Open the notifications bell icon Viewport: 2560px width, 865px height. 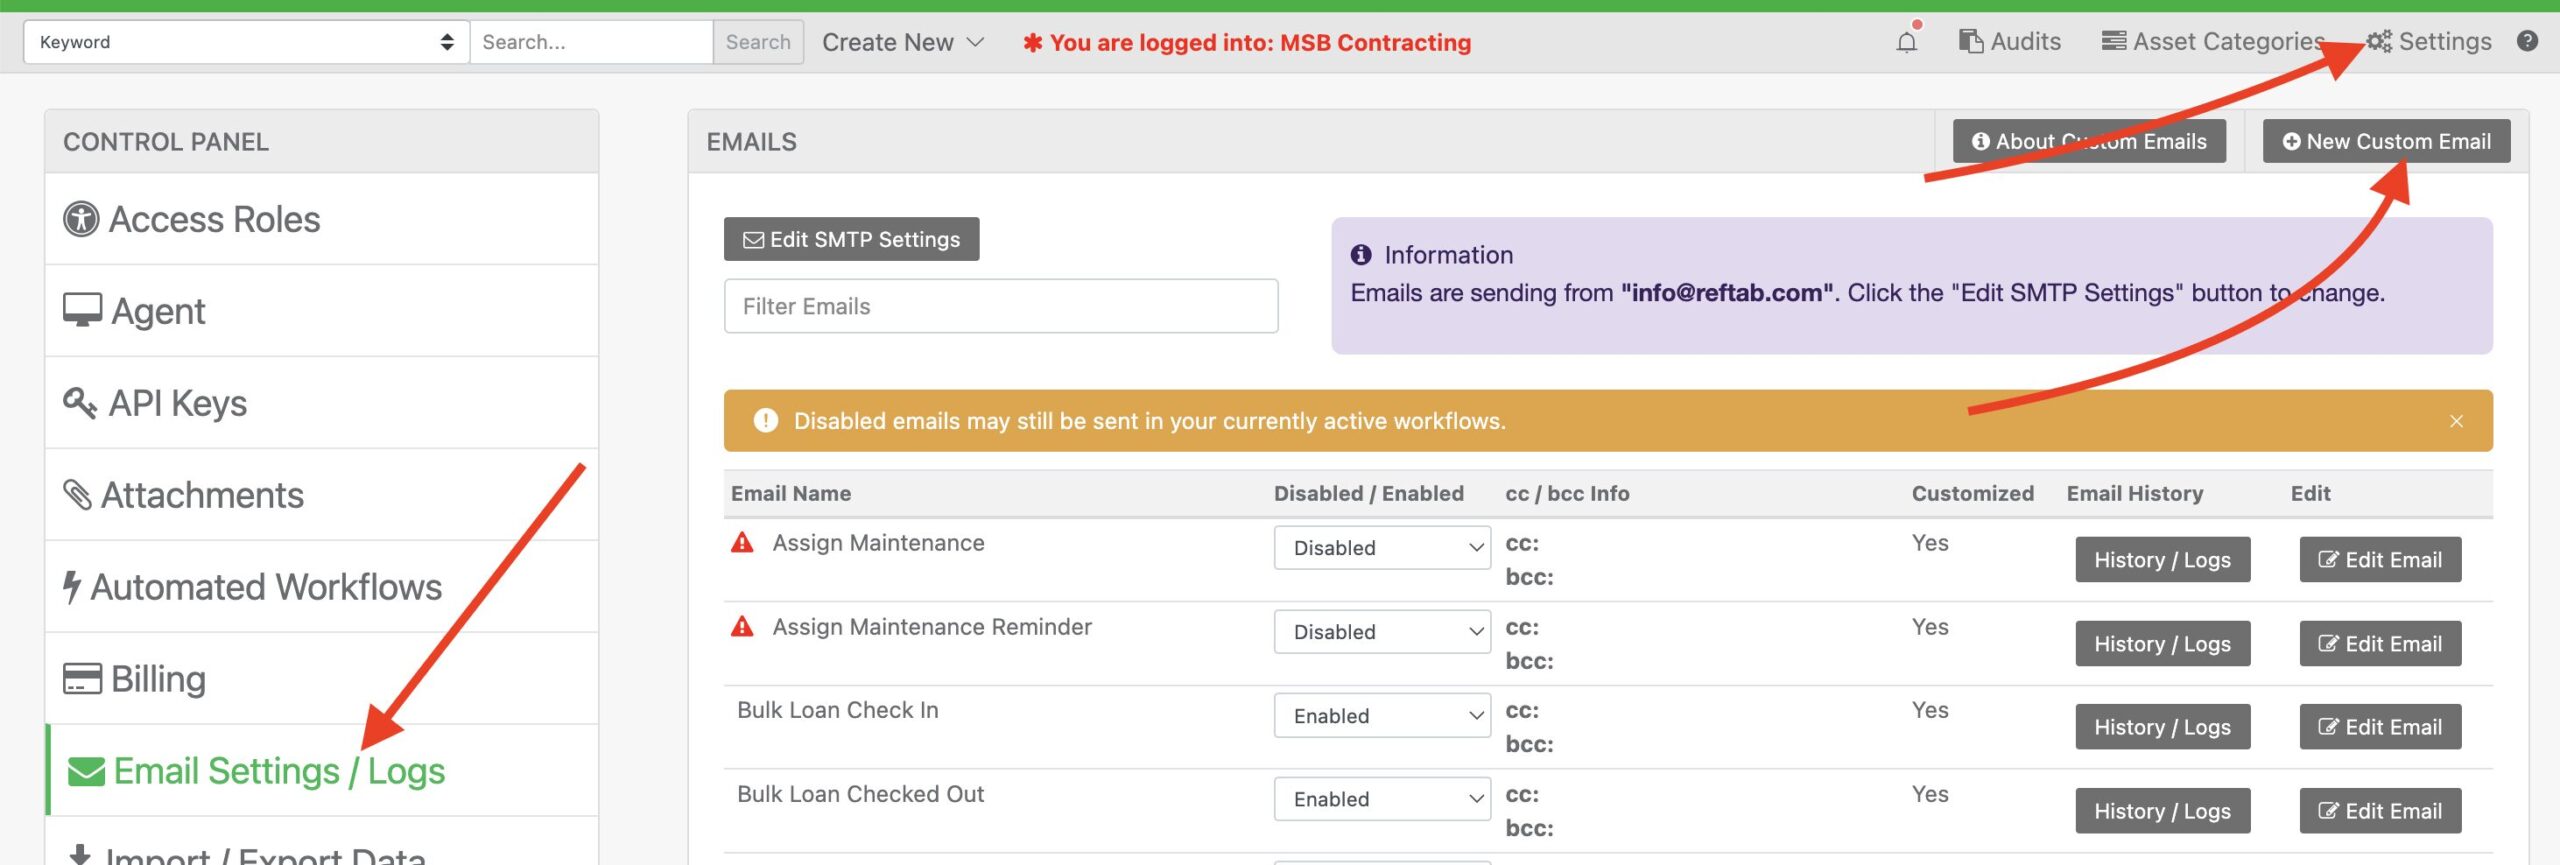(x=1907, y=41)
